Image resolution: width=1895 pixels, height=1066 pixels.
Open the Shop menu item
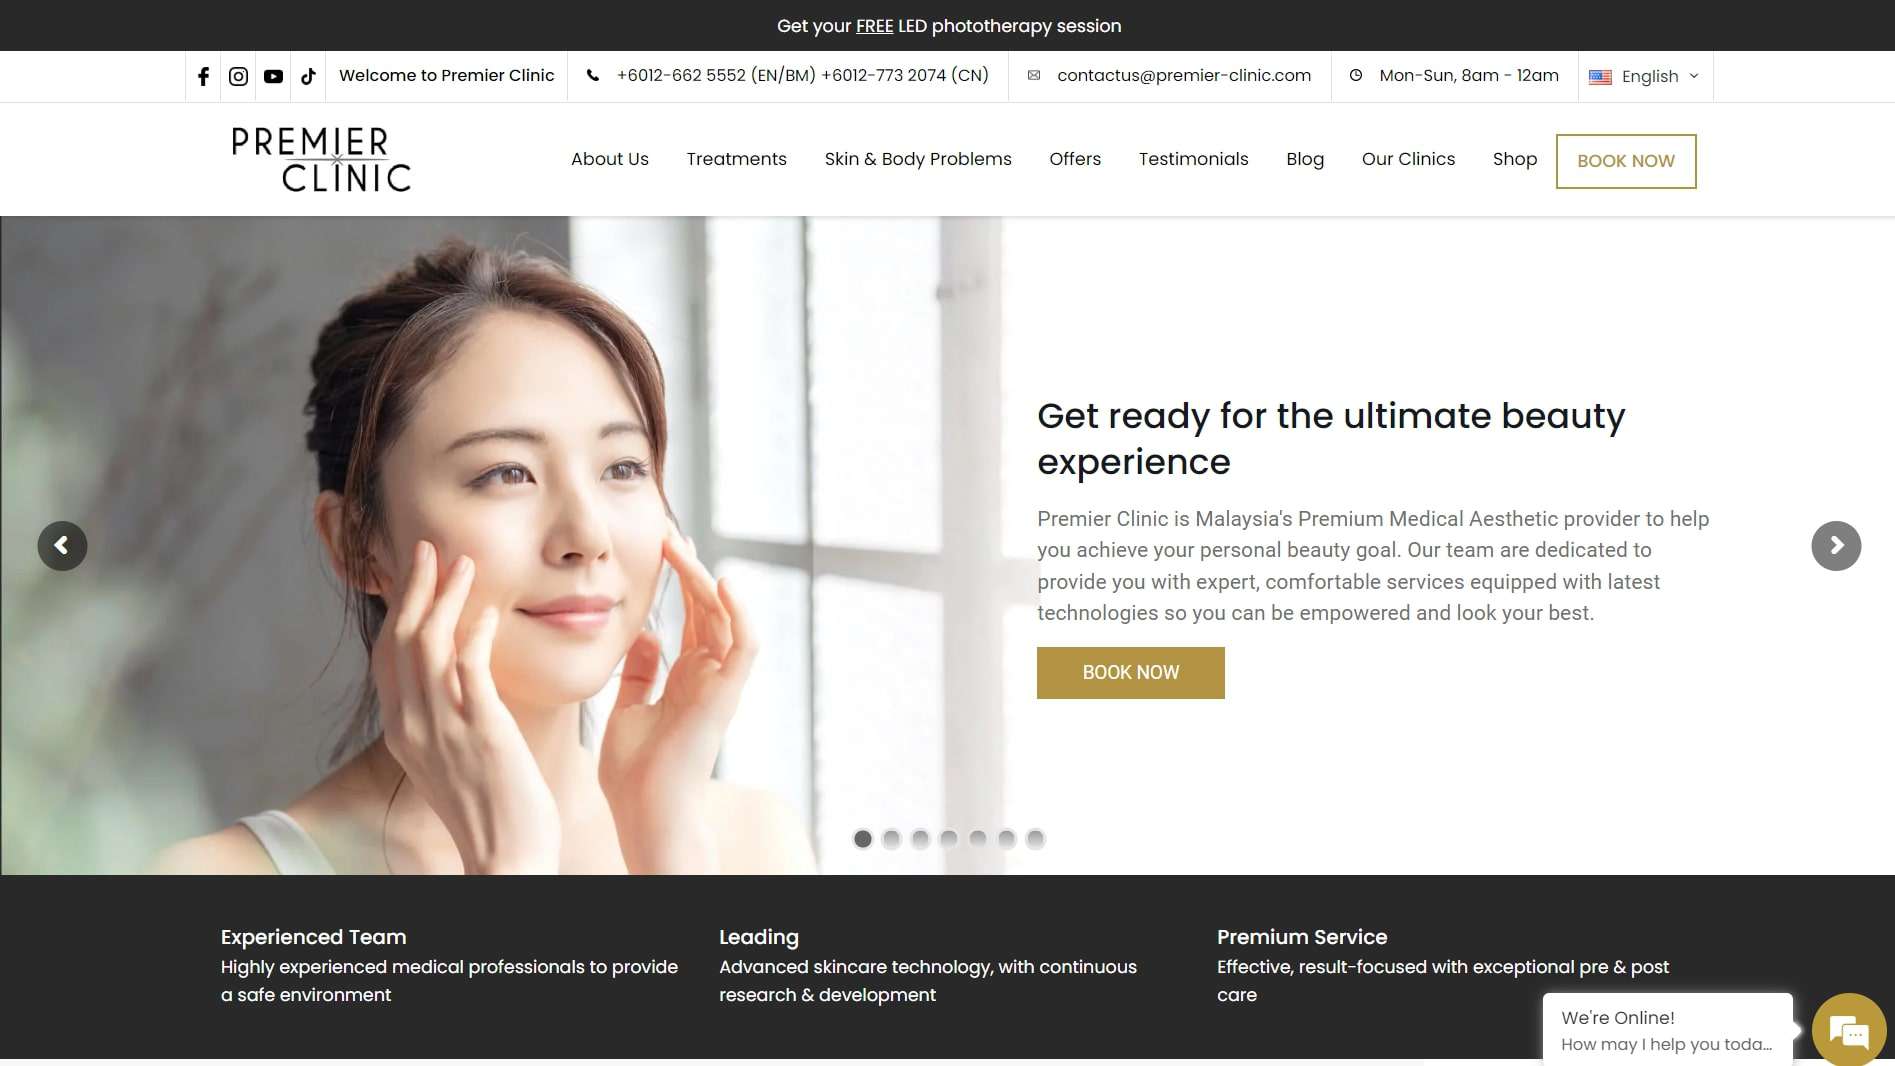tap(1515, 159)
